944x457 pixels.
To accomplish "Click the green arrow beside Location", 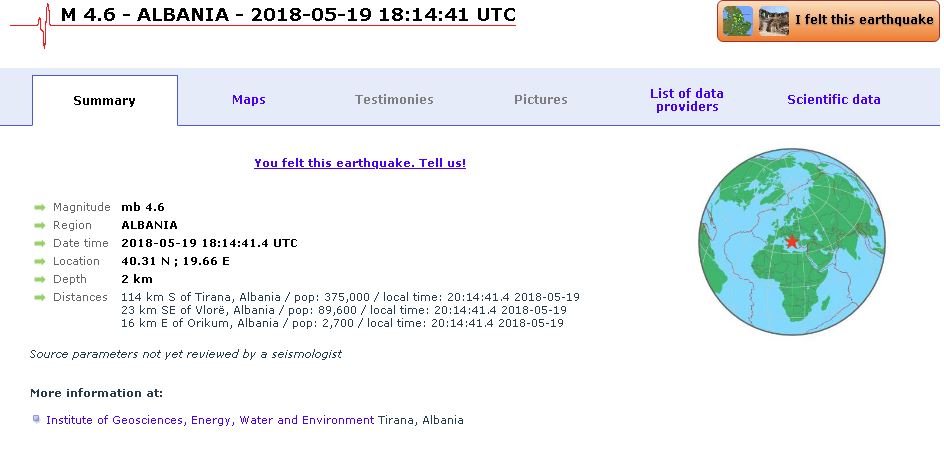I will click(40, 261).
